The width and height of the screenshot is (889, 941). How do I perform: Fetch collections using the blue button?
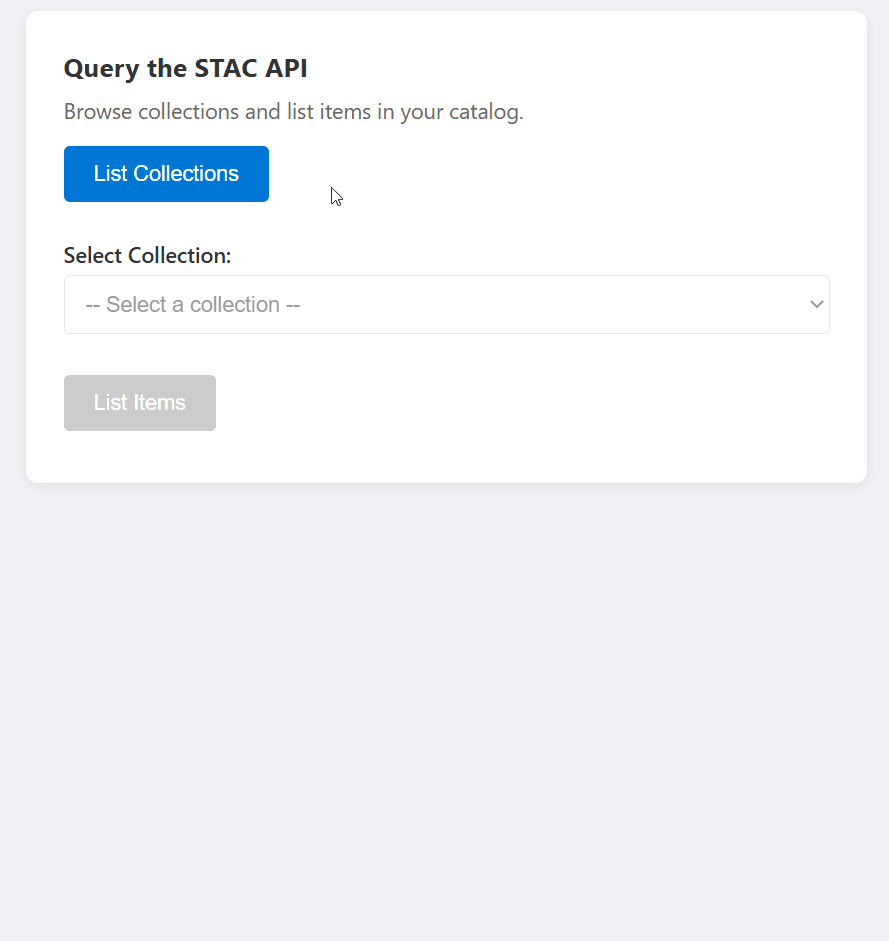click(x=166, y=174)
